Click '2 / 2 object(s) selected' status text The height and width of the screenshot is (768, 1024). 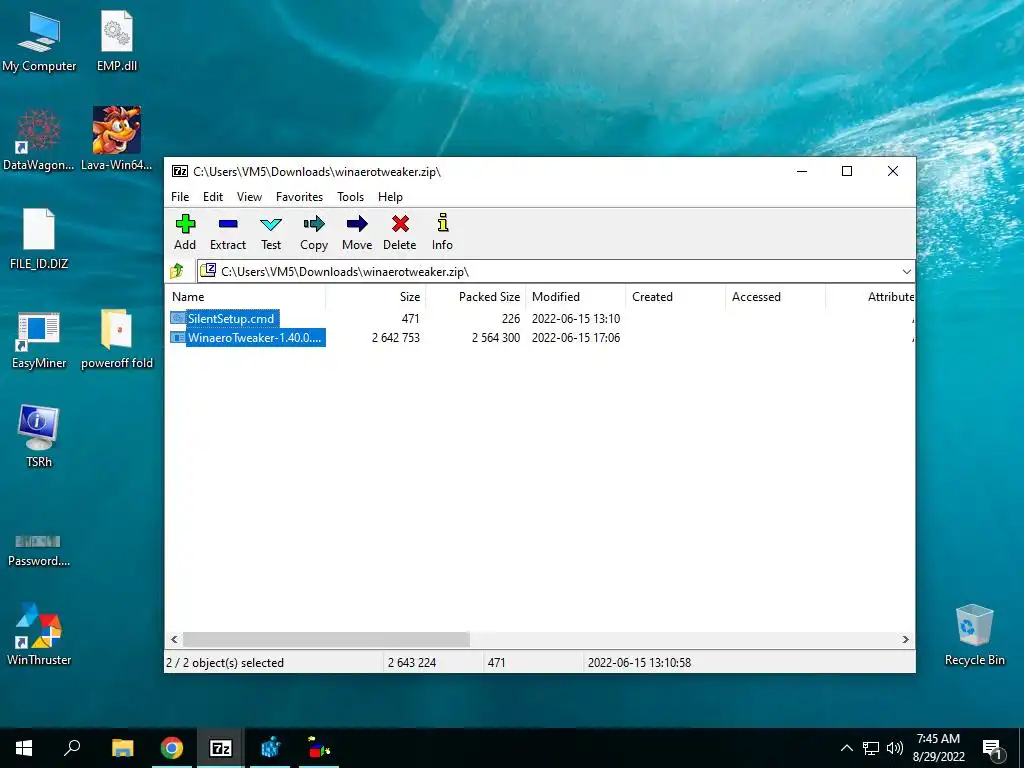[x=225, y=662]
